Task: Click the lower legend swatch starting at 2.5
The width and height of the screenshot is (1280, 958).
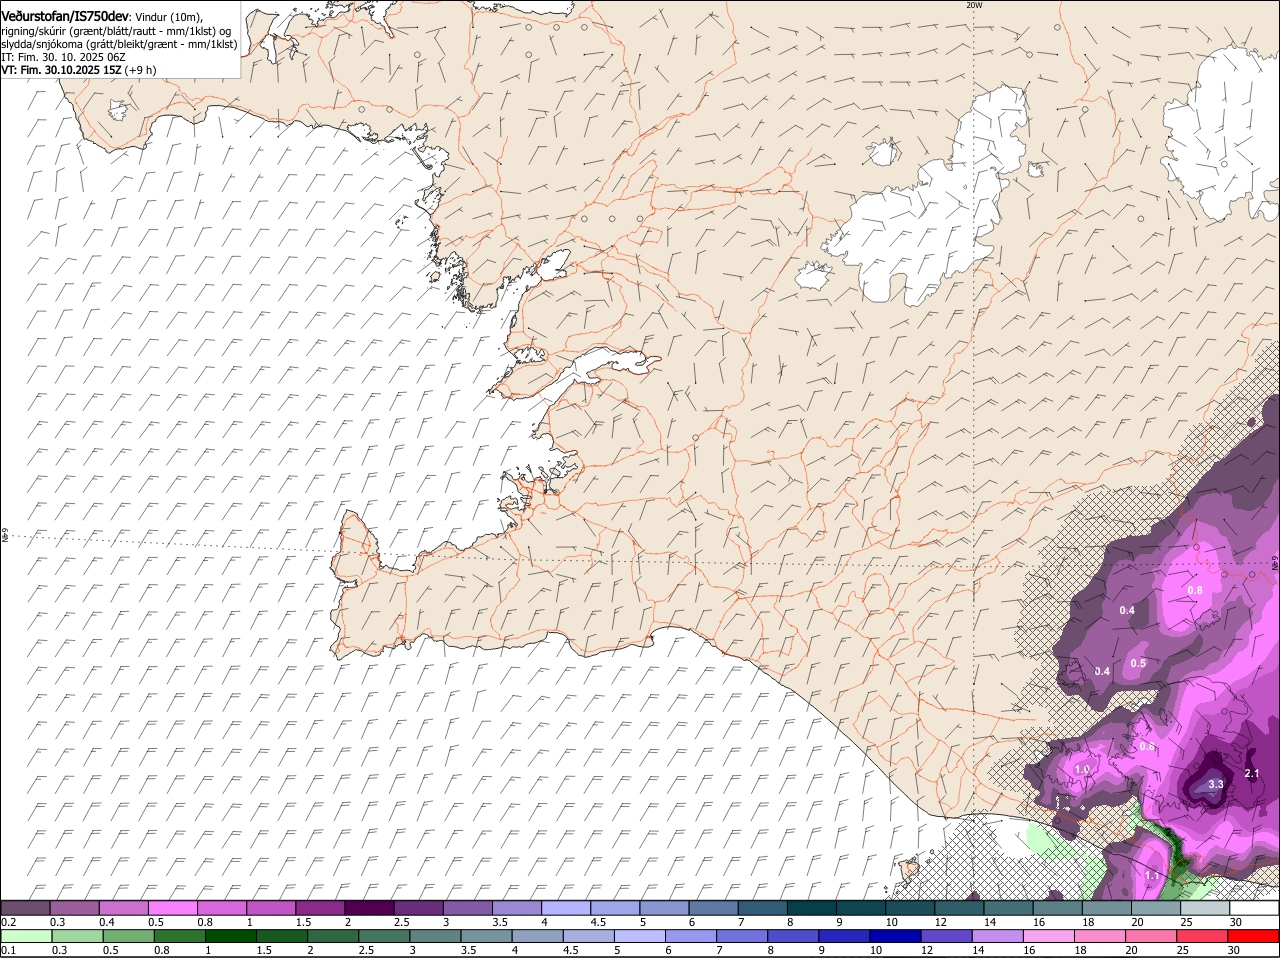Action: point(384,936)
